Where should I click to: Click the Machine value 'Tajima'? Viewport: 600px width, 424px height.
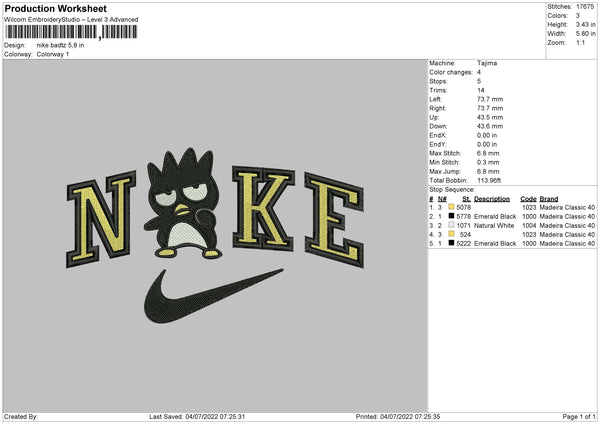[x=487, y=63]
